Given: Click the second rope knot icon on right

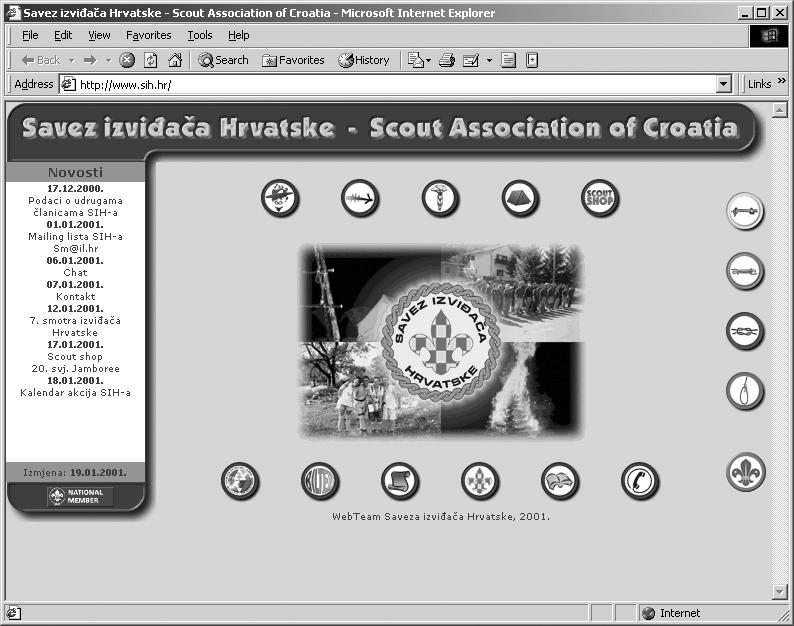Looking at the screenshot, I should pyautogui.click(x=745, y=271).
